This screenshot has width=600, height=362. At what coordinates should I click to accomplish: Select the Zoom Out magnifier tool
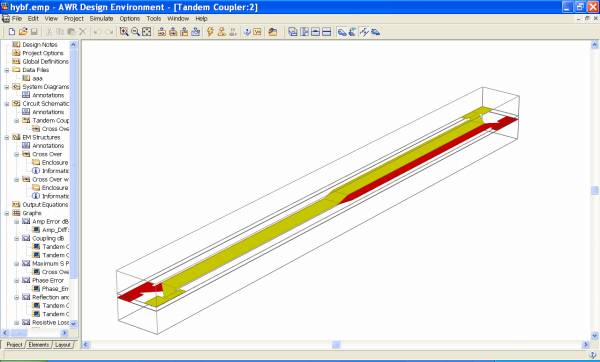[135, 32]
